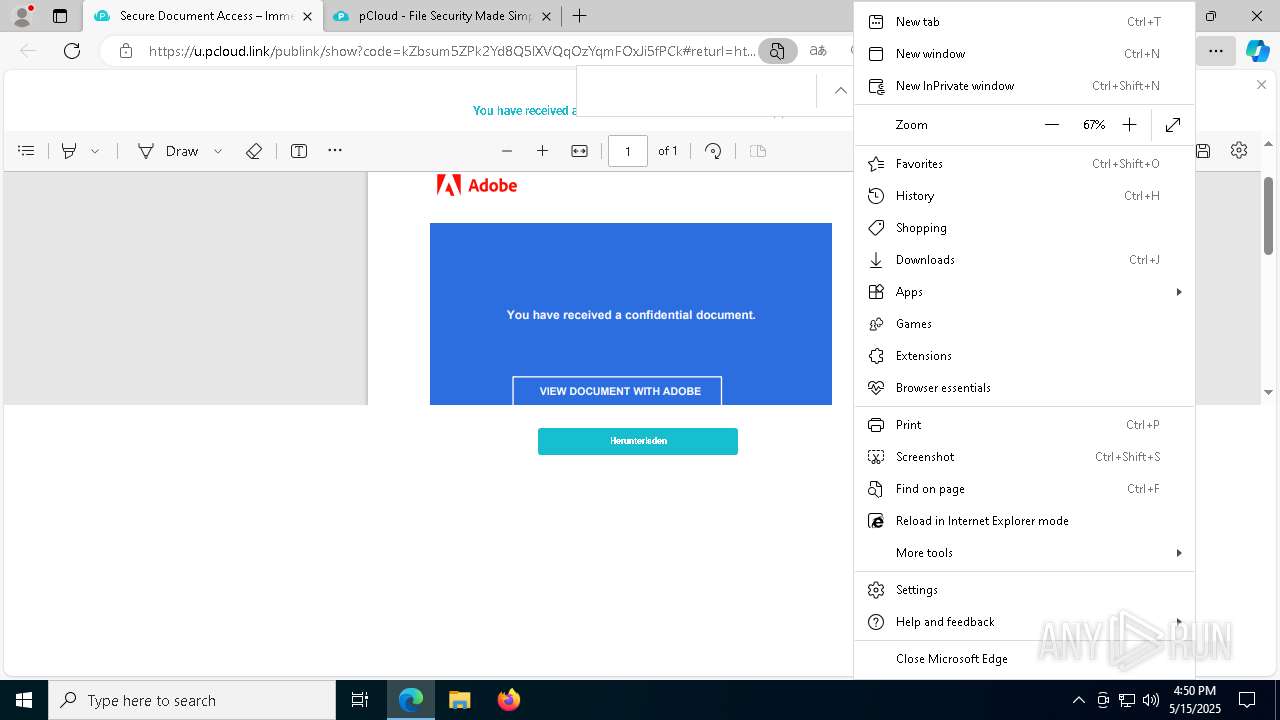Select the Draw tool
This screenshot has height=720, width=1280.
[x=168, y=151]
